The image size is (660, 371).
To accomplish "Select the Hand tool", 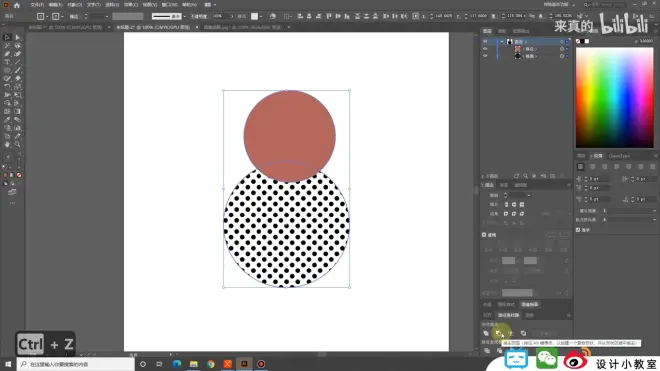I will point(7,144).
